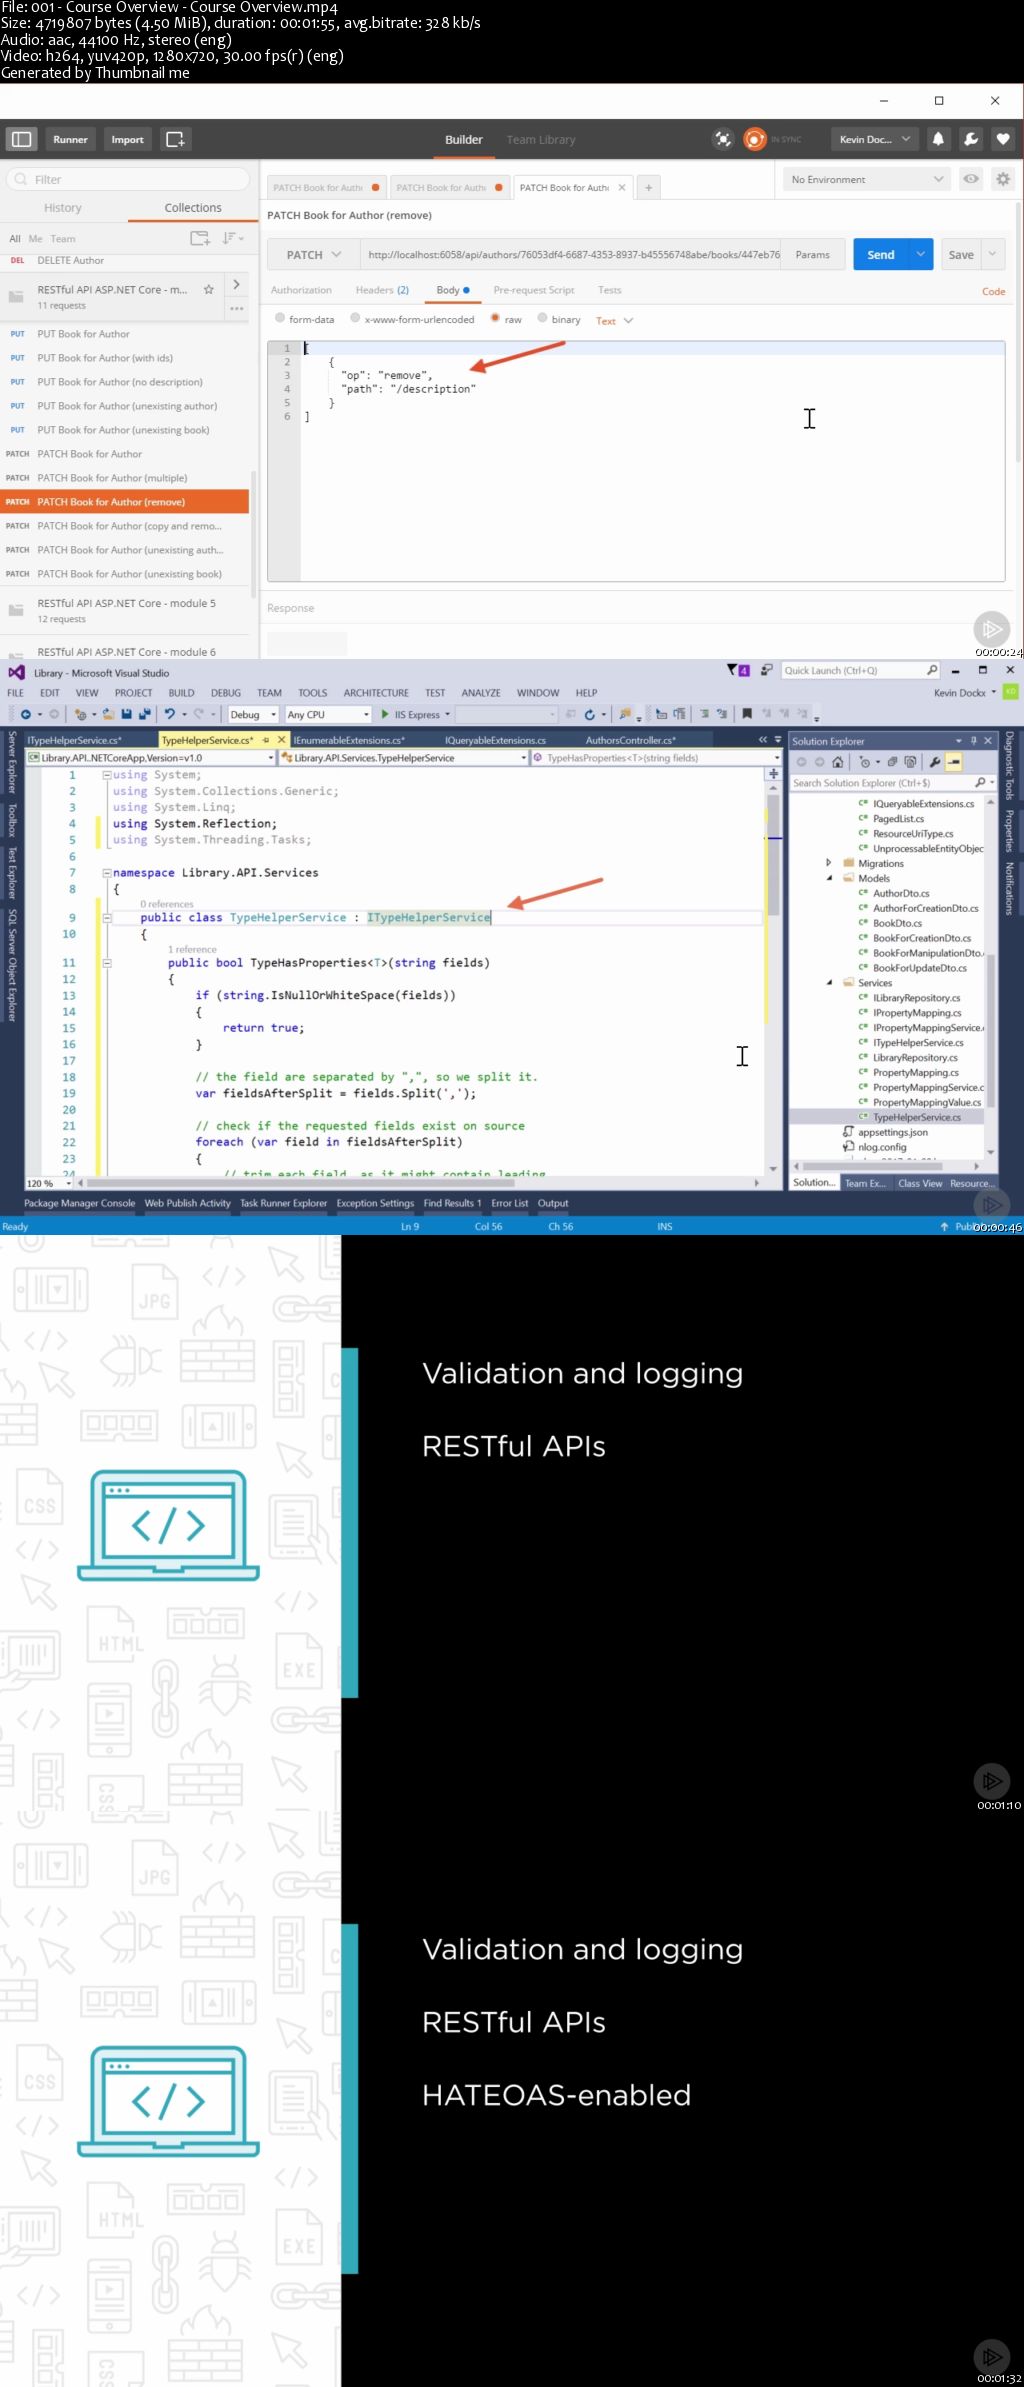Click the request URL field
This screenshot has width=1024, height=2387.
pos(571,255)
